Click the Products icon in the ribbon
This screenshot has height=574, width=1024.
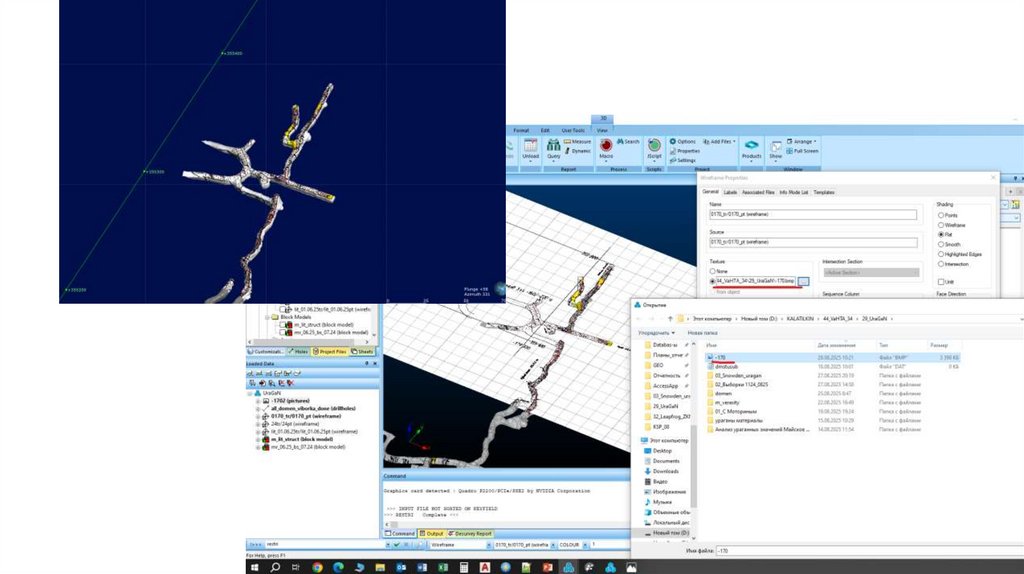(x=751, y=147)
